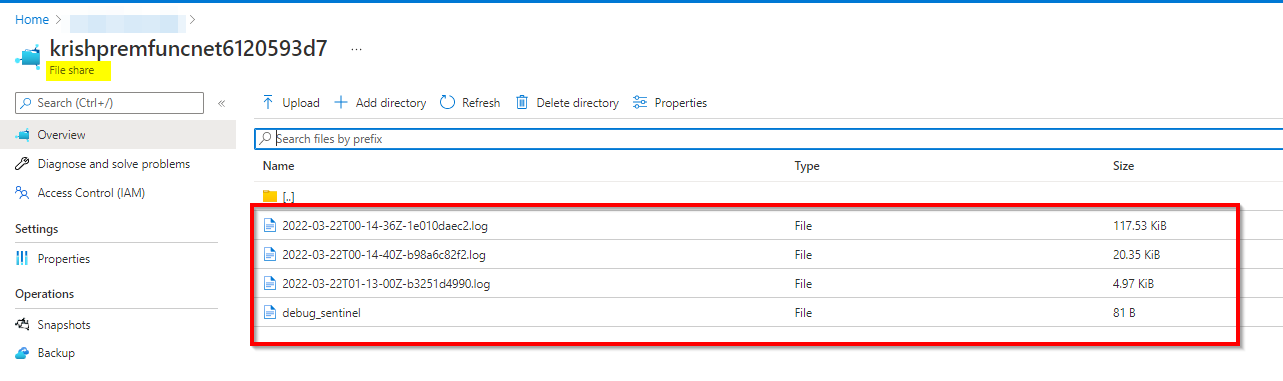Click the wrench icon for Diagnose and solve problems
Screen dimensions: 1283x381
click(22, 164)
